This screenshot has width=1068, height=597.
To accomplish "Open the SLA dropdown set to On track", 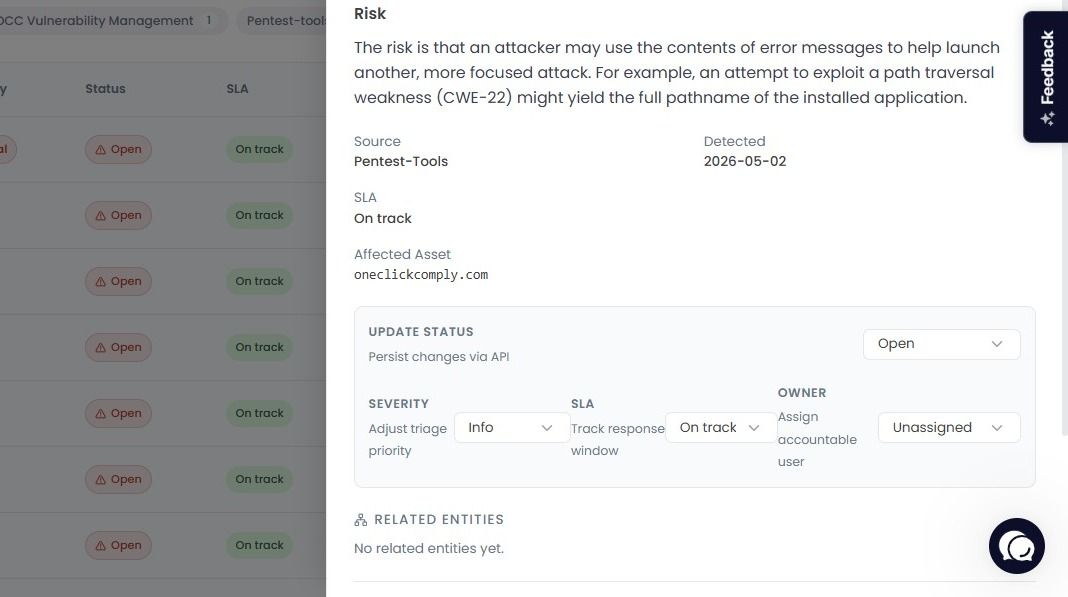I will 721,428.
